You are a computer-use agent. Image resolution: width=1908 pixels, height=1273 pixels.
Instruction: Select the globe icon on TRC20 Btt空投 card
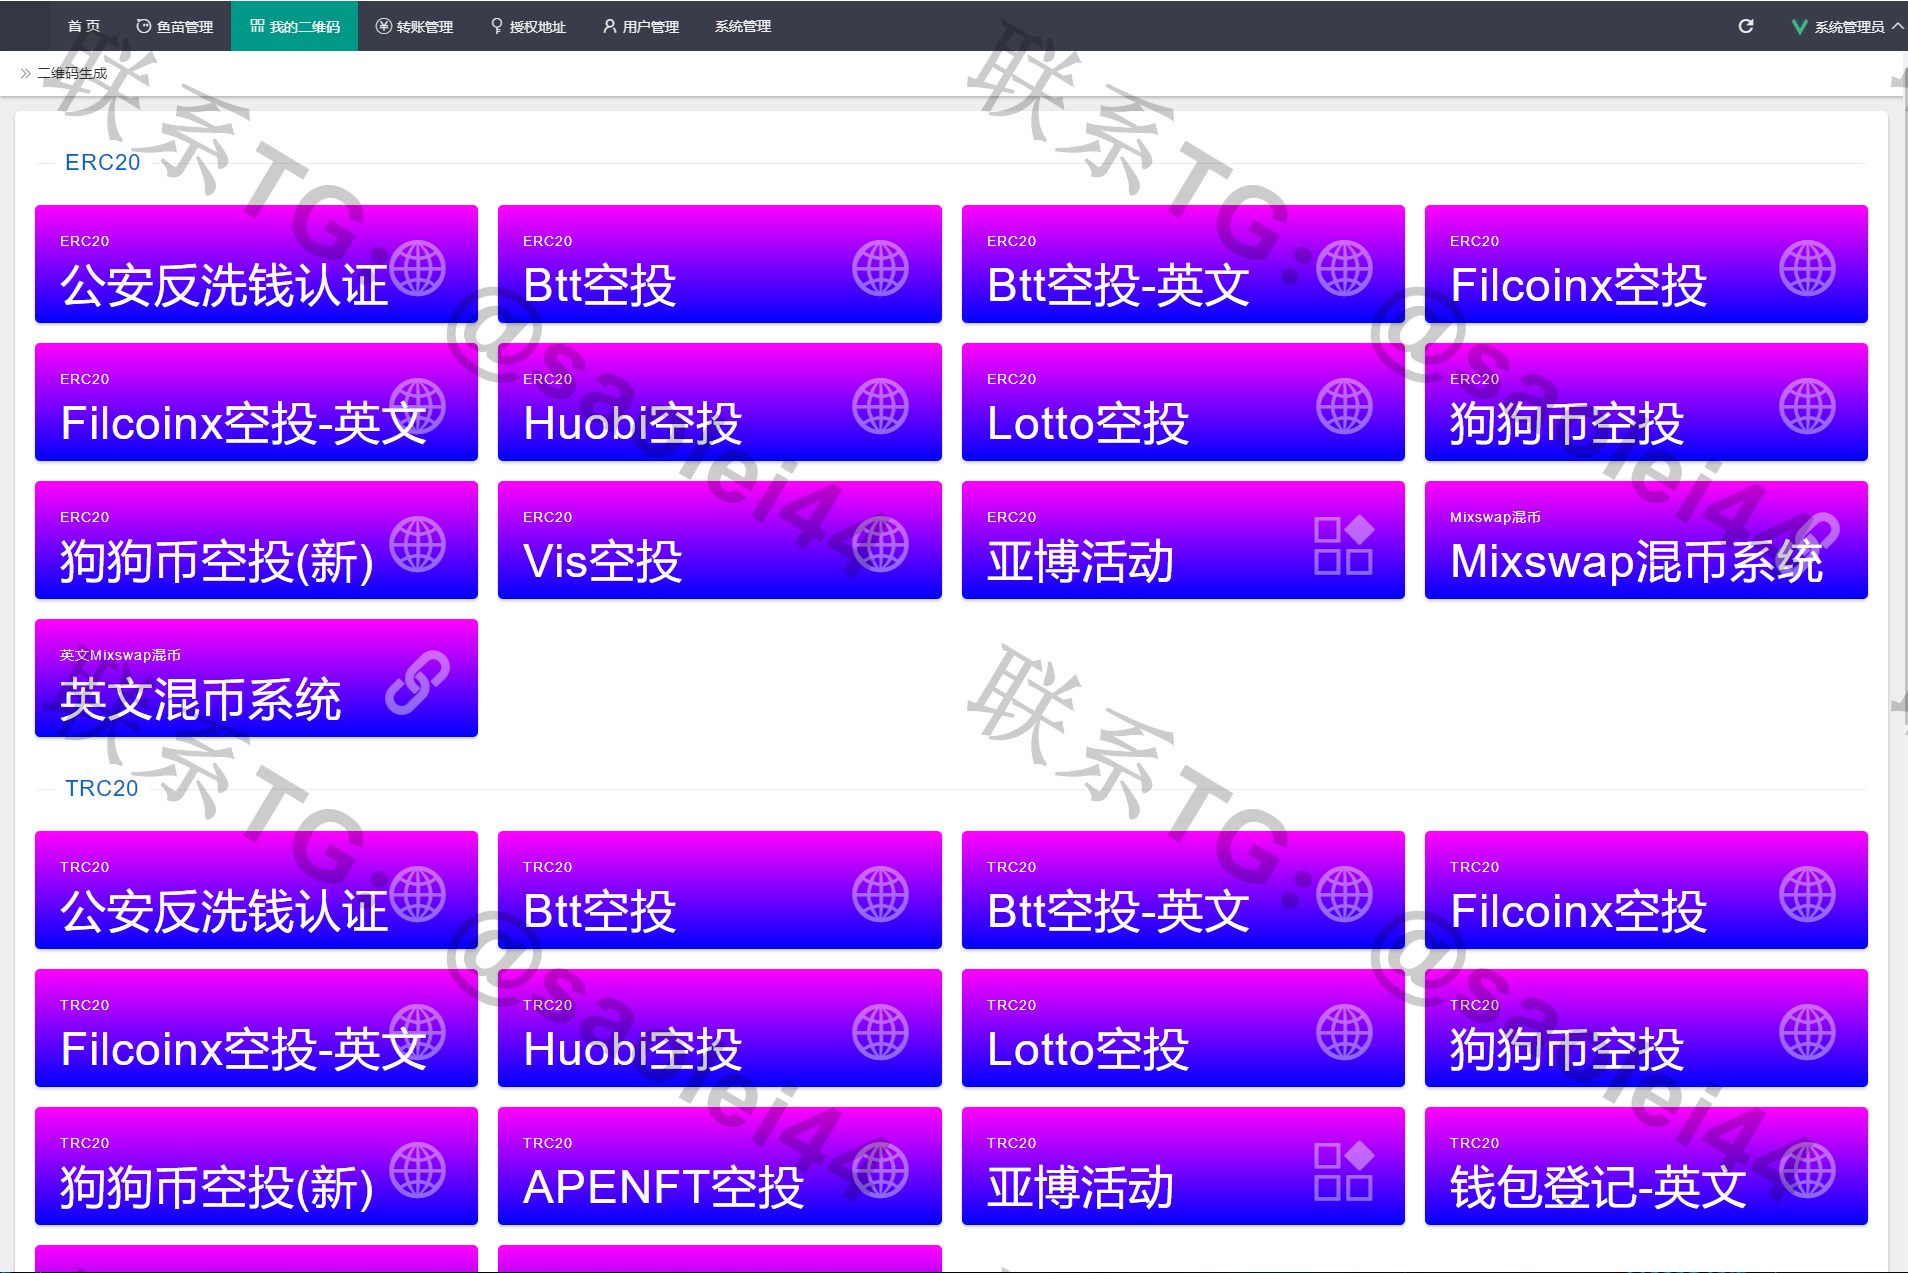pos(881,894)
